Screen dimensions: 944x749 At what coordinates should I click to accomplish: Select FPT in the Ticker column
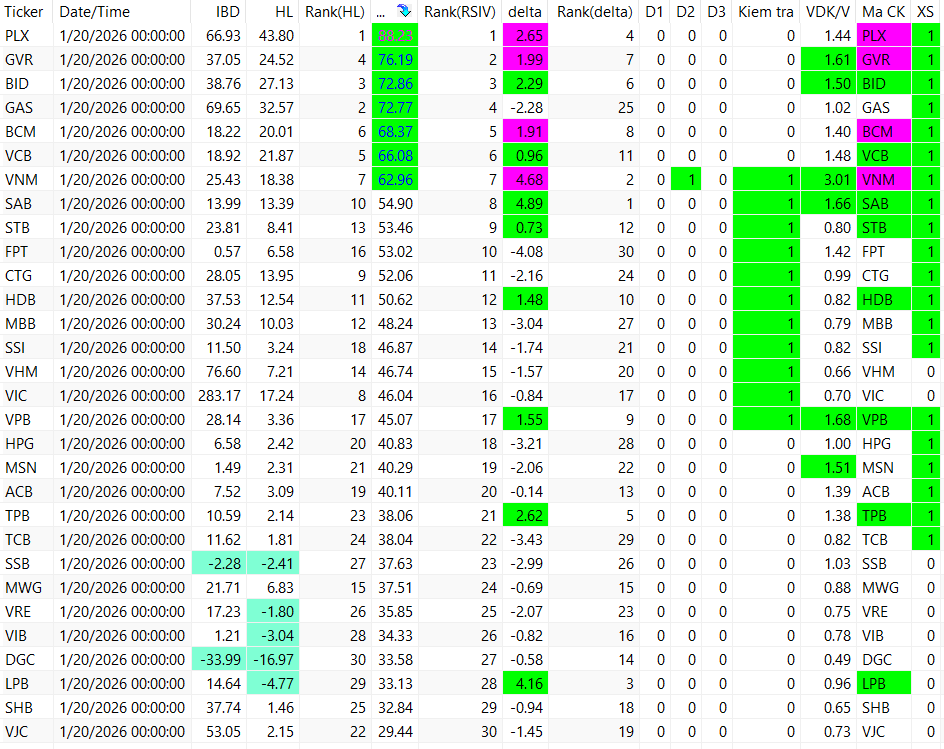tap(16, 252)
